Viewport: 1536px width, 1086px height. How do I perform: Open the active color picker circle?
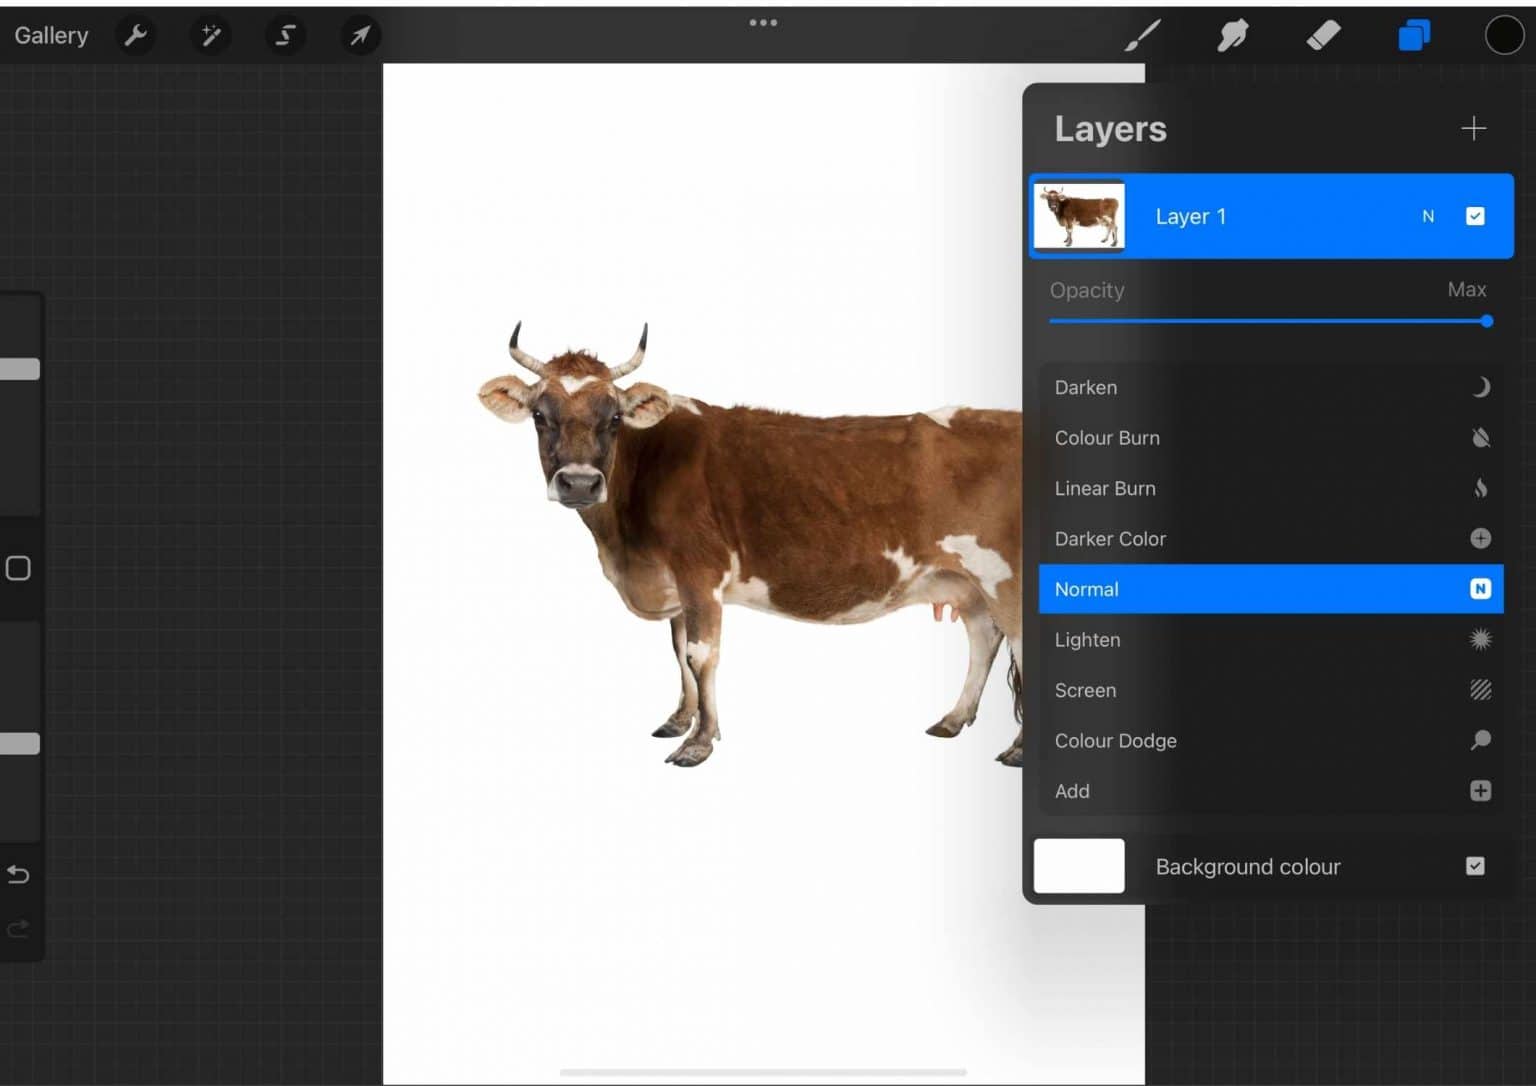pos(1504,35)
